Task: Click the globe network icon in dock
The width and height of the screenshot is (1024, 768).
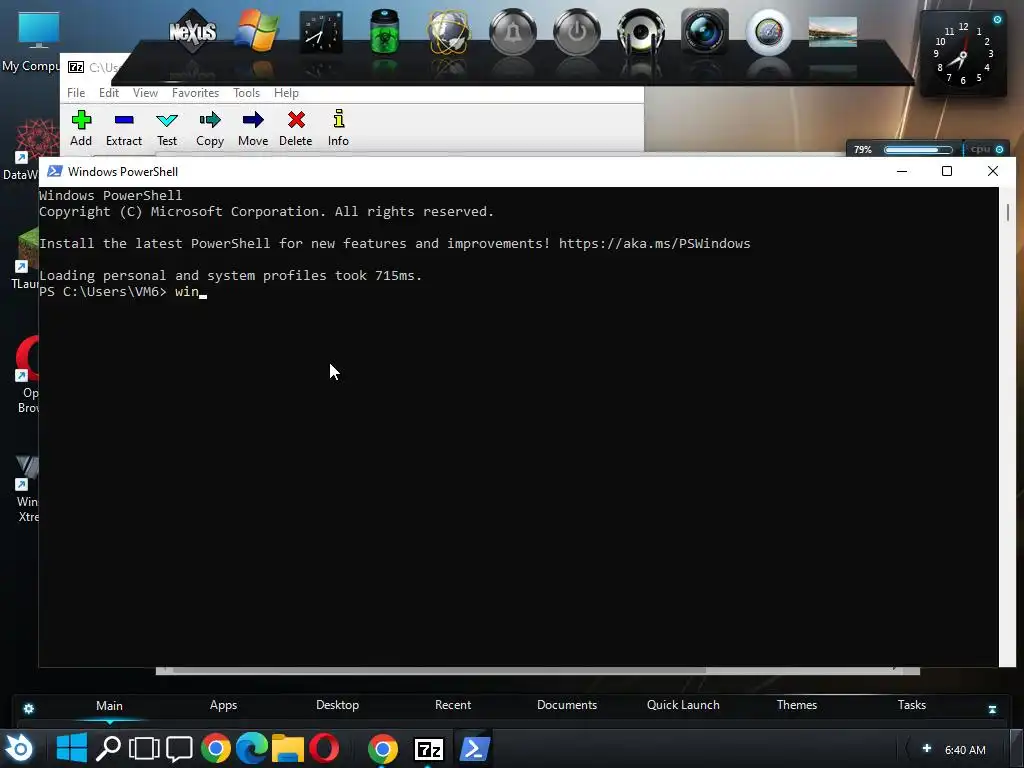Action: tap(448, 32)
